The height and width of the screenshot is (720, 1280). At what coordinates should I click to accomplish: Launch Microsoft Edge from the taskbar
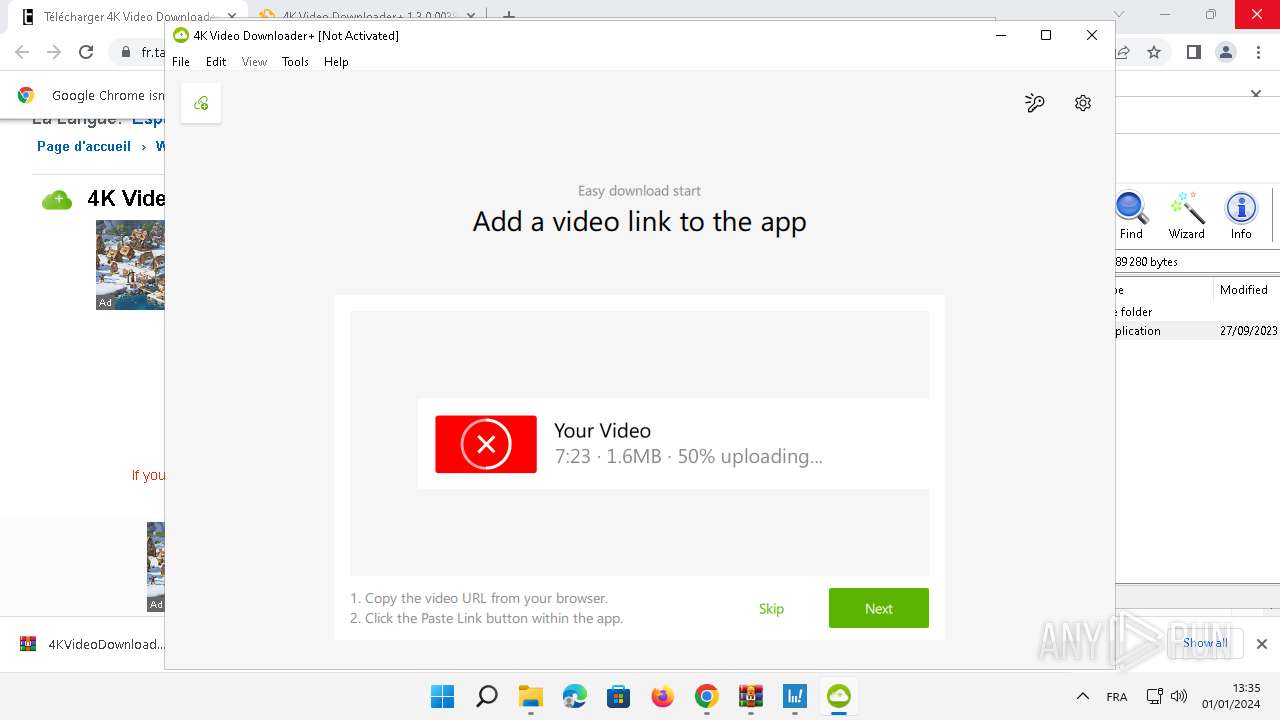574,696
